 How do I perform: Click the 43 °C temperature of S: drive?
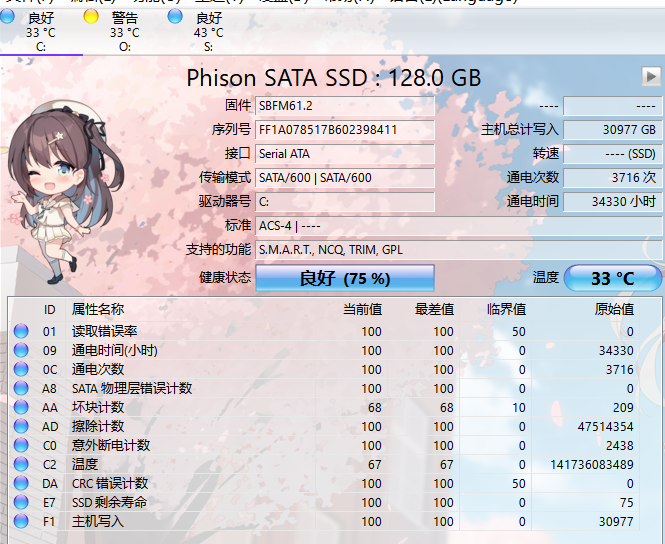(x=209, y=33)
